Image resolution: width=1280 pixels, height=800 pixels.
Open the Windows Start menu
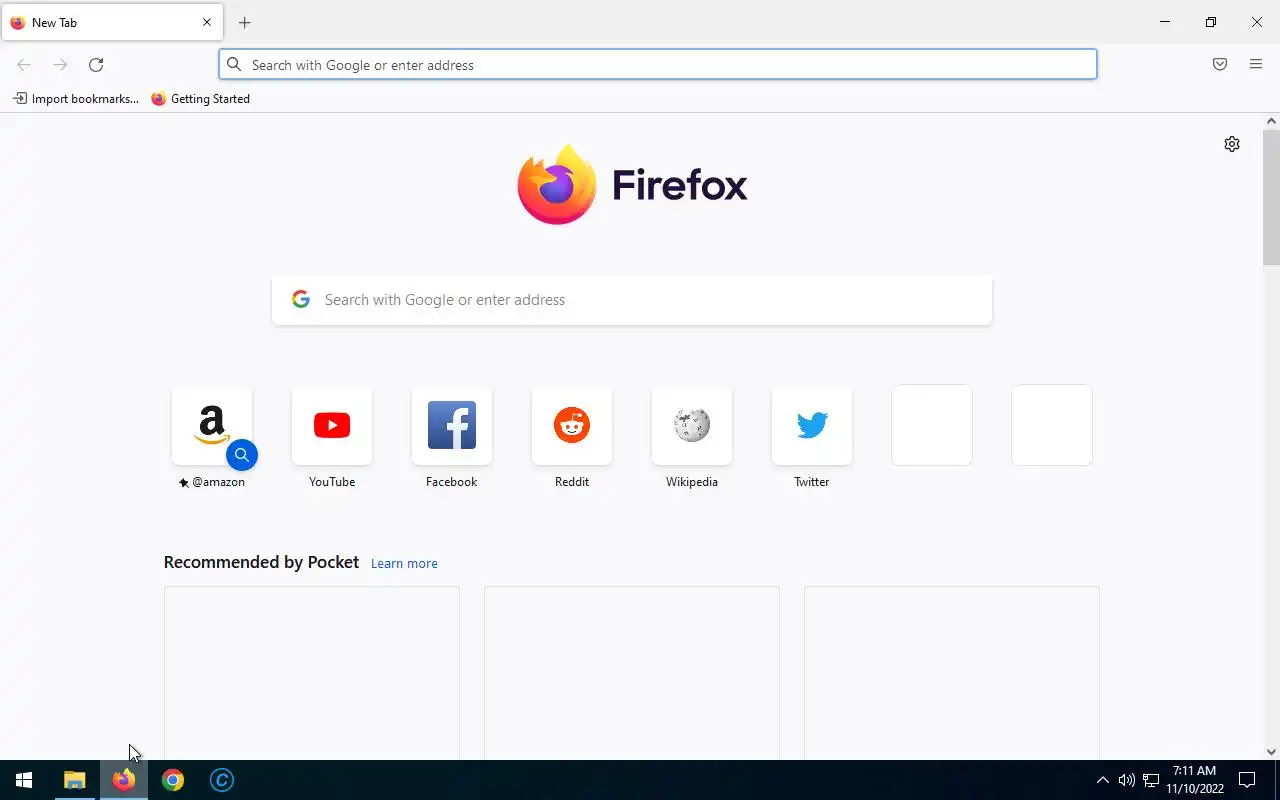click(24, 780)
